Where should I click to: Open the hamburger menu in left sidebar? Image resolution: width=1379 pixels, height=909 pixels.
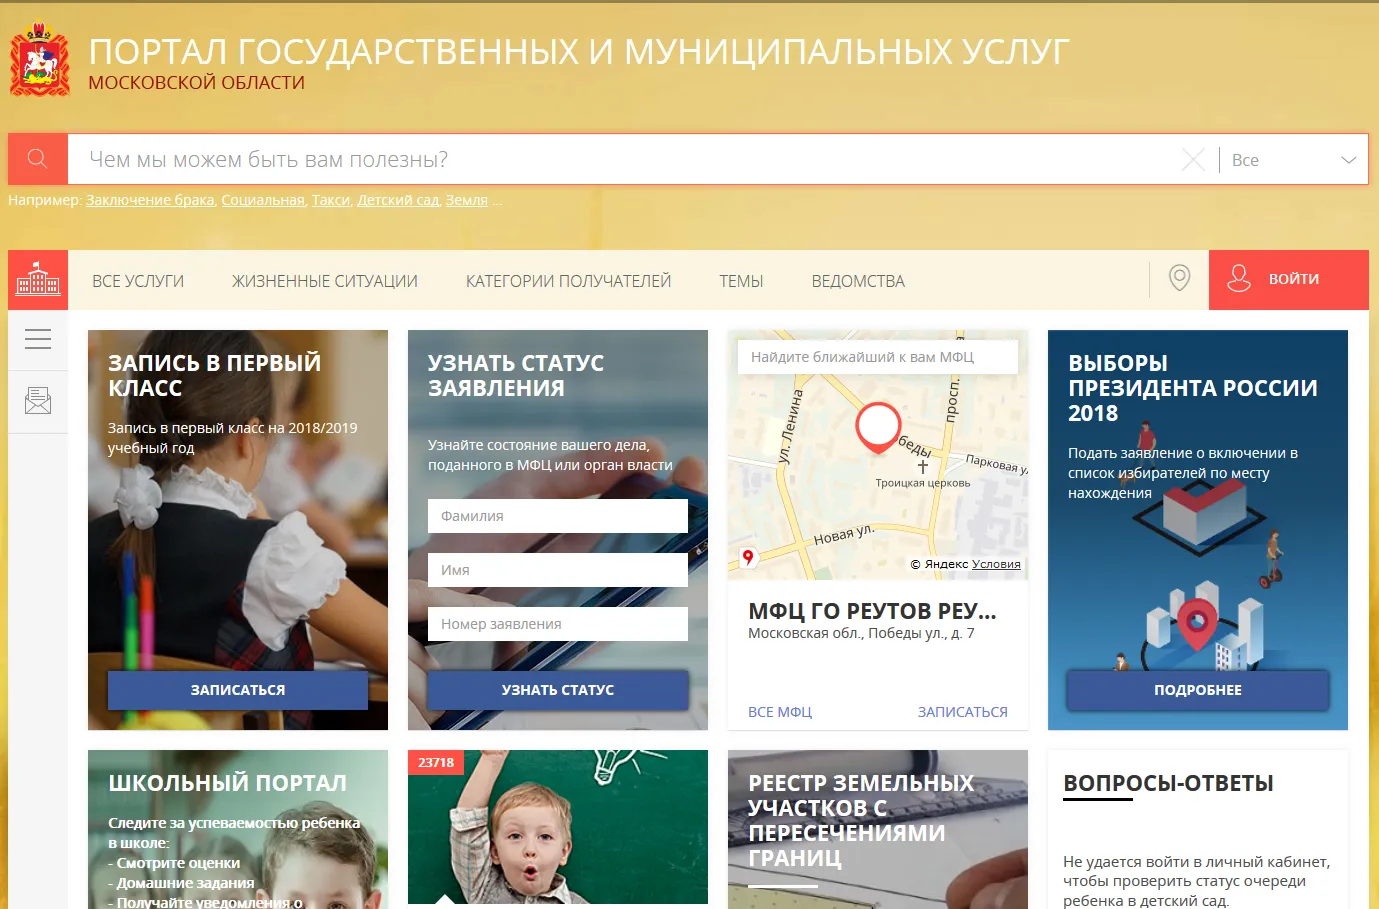pos(38,340)
